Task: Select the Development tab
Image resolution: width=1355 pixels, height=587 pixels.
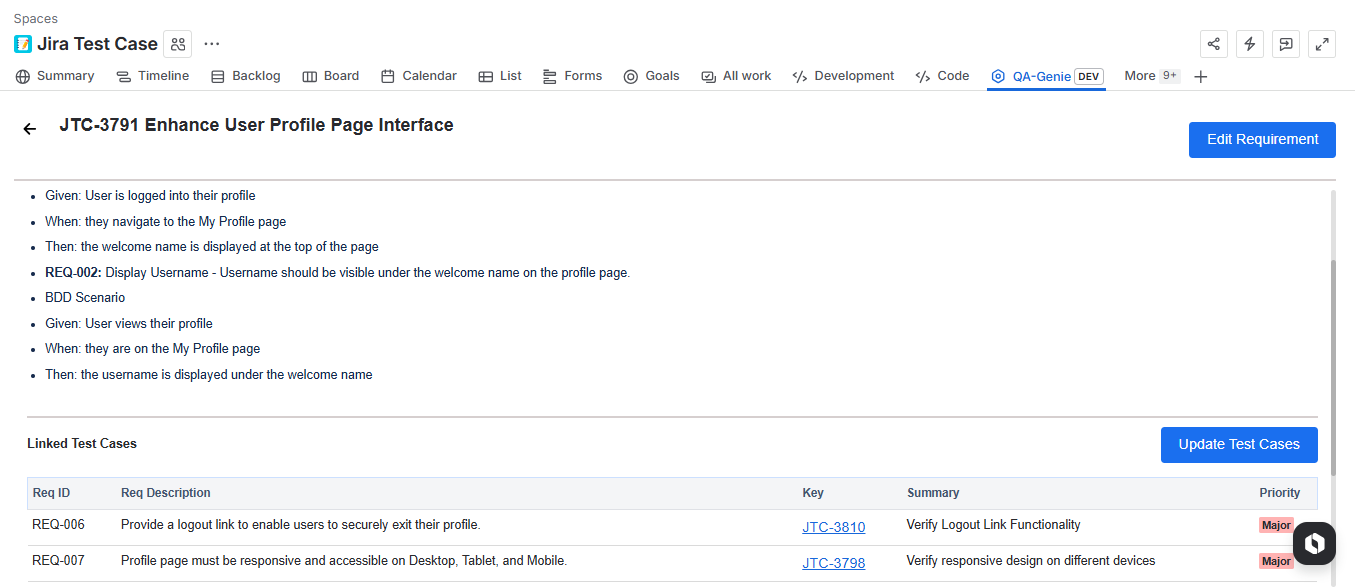Action: [842, 76]
